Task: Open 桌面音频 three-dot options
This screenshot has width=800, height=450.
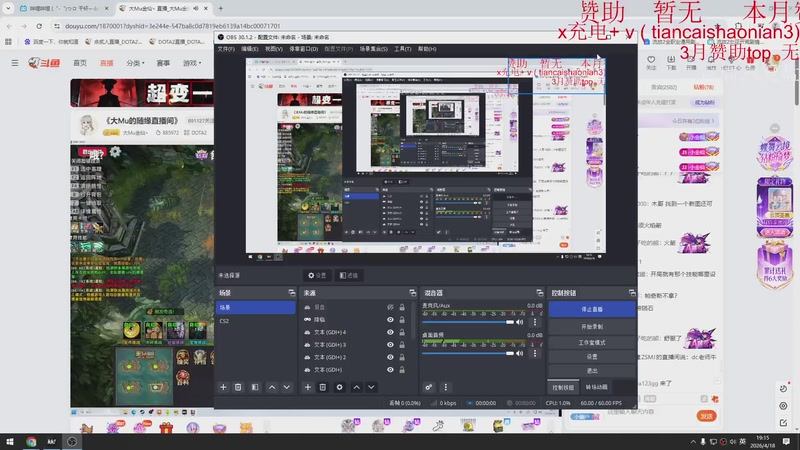Action: coord(535,353)
